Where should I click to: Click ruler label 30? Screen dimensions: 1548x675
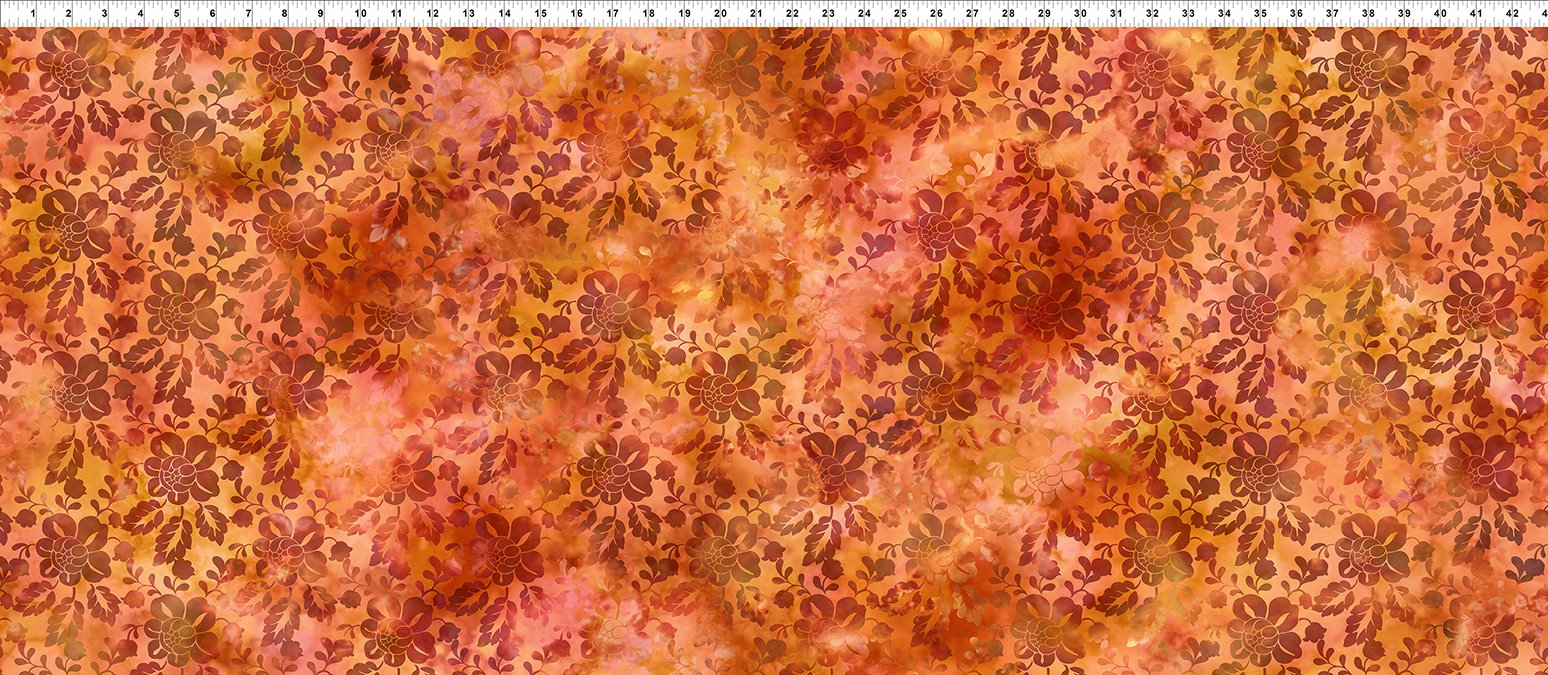1080,14
